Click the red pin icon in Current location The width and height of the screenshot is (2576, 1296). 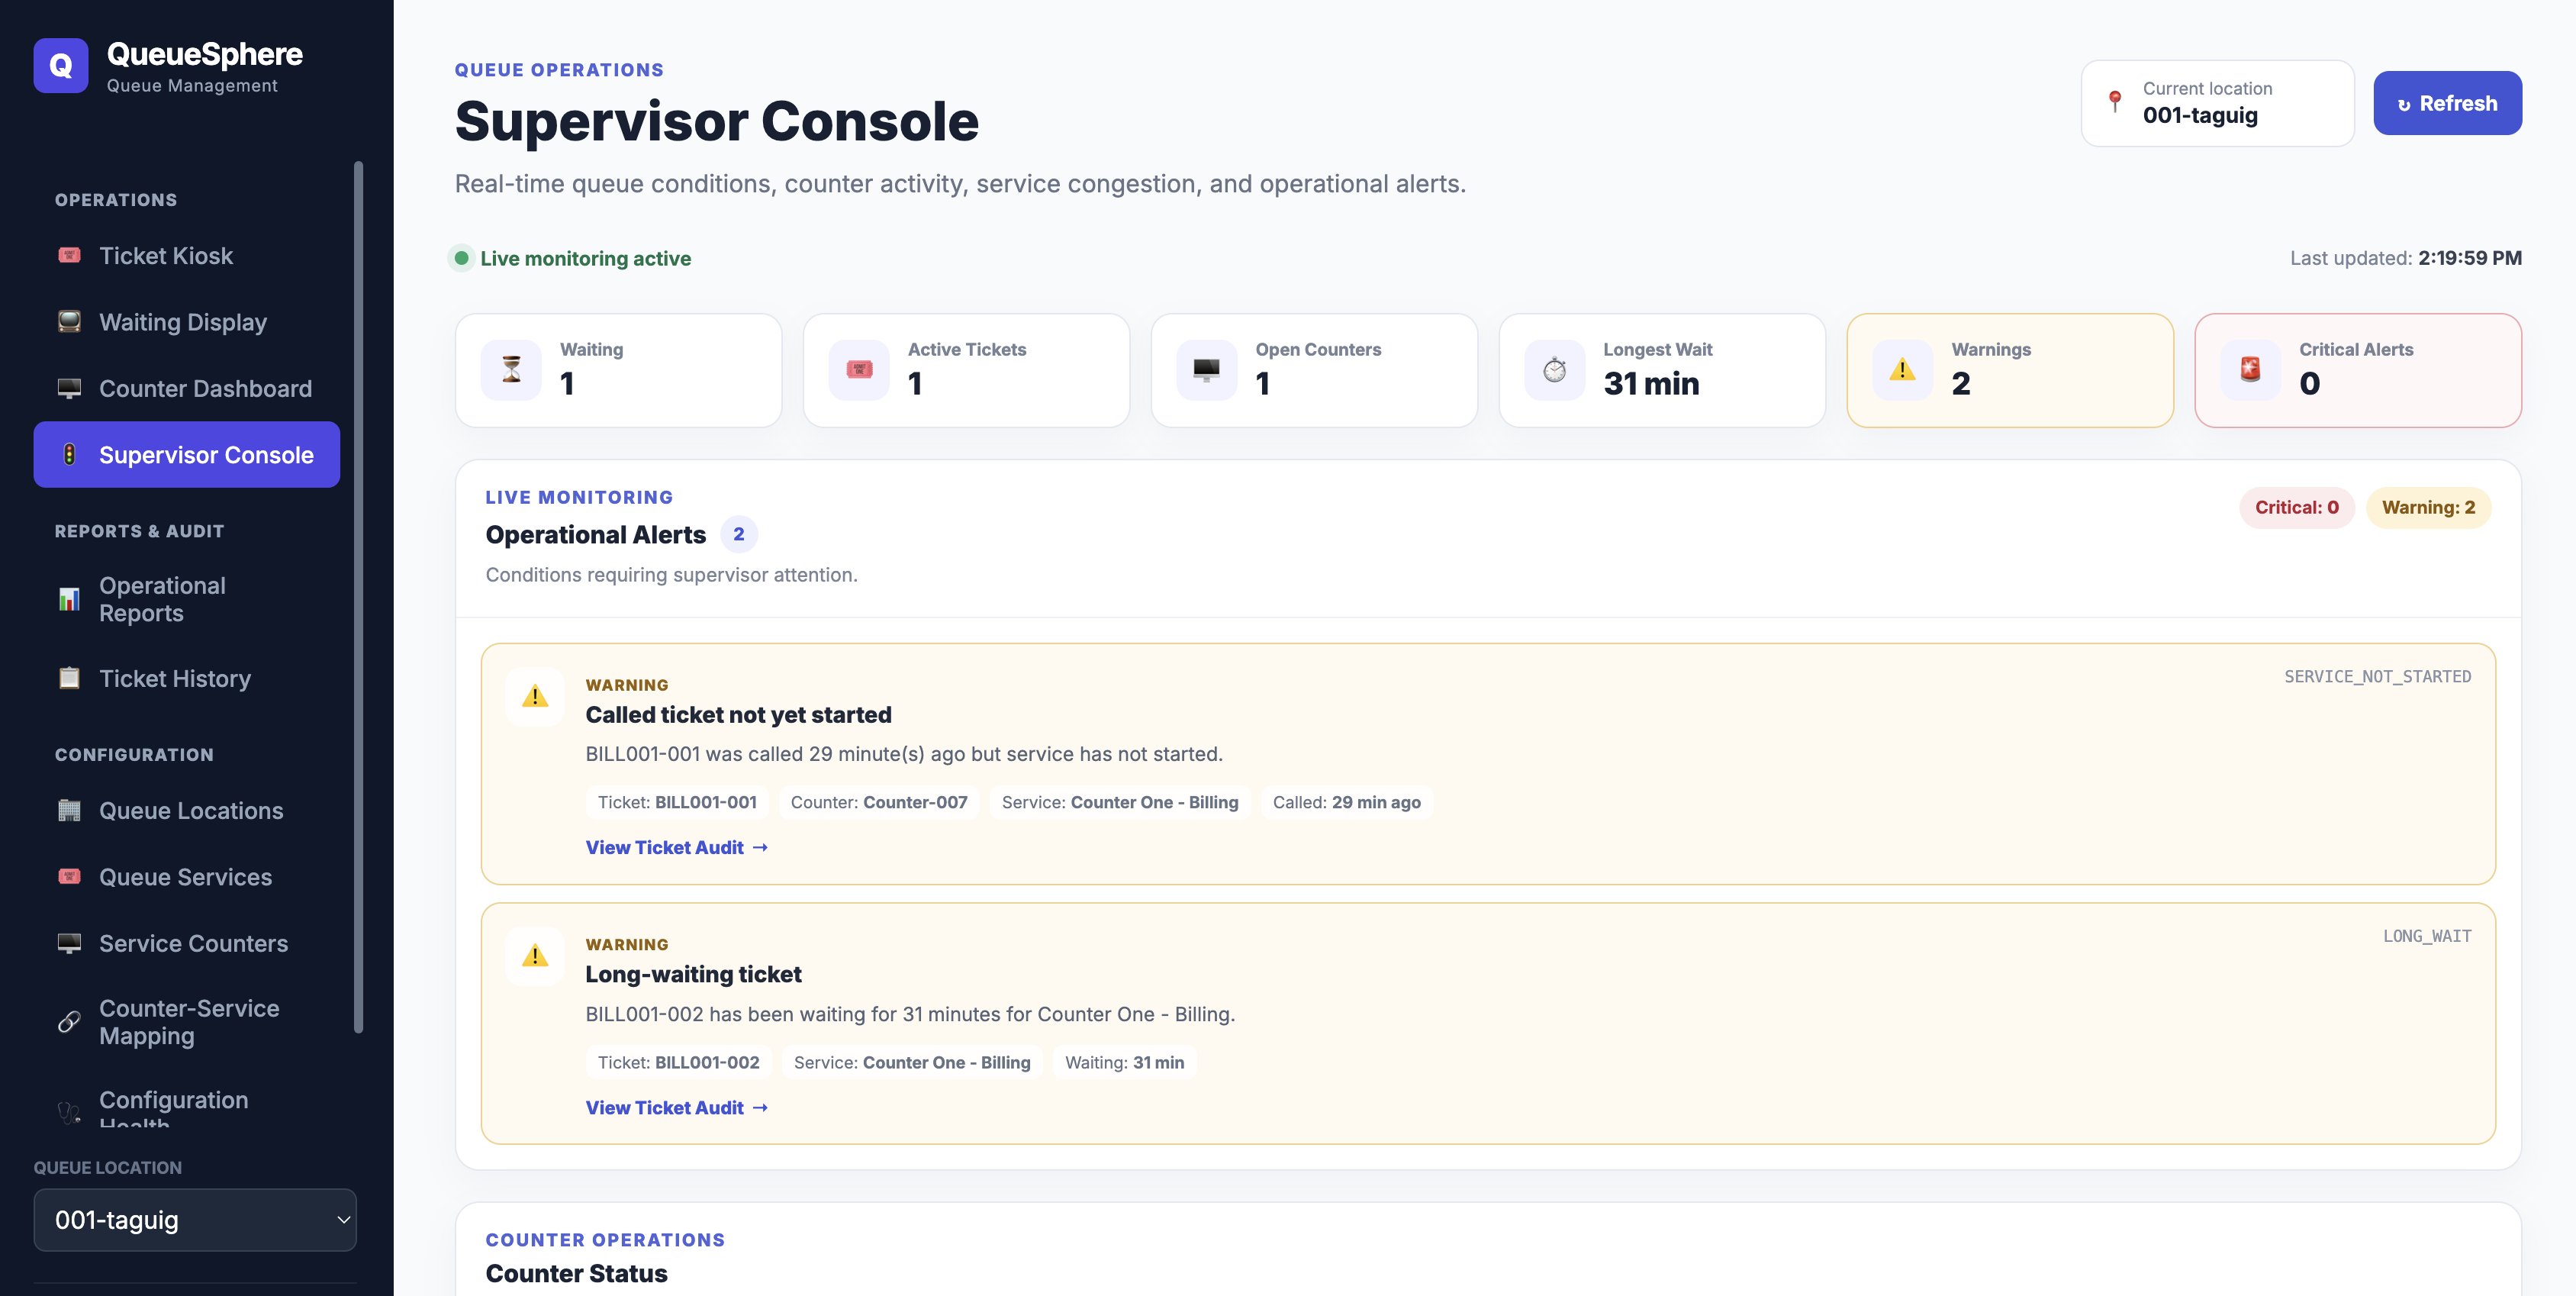(x=2115, y=102)
